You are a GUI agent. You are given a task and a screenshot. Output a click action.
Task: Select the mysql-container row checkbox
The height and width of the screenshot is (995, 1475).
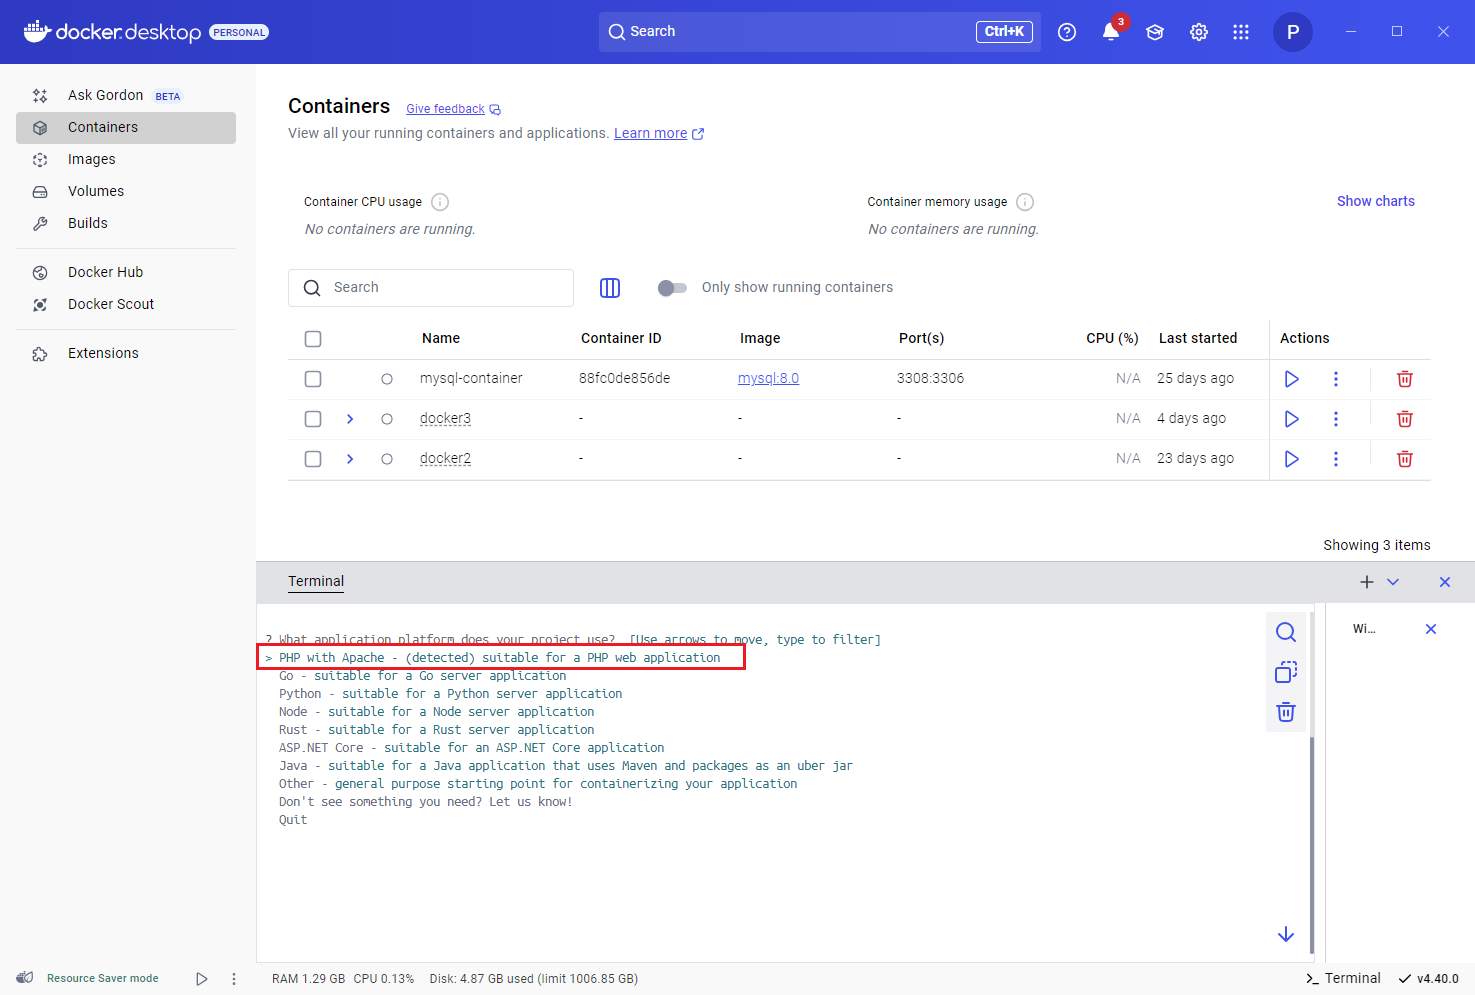tap(313, 379)
